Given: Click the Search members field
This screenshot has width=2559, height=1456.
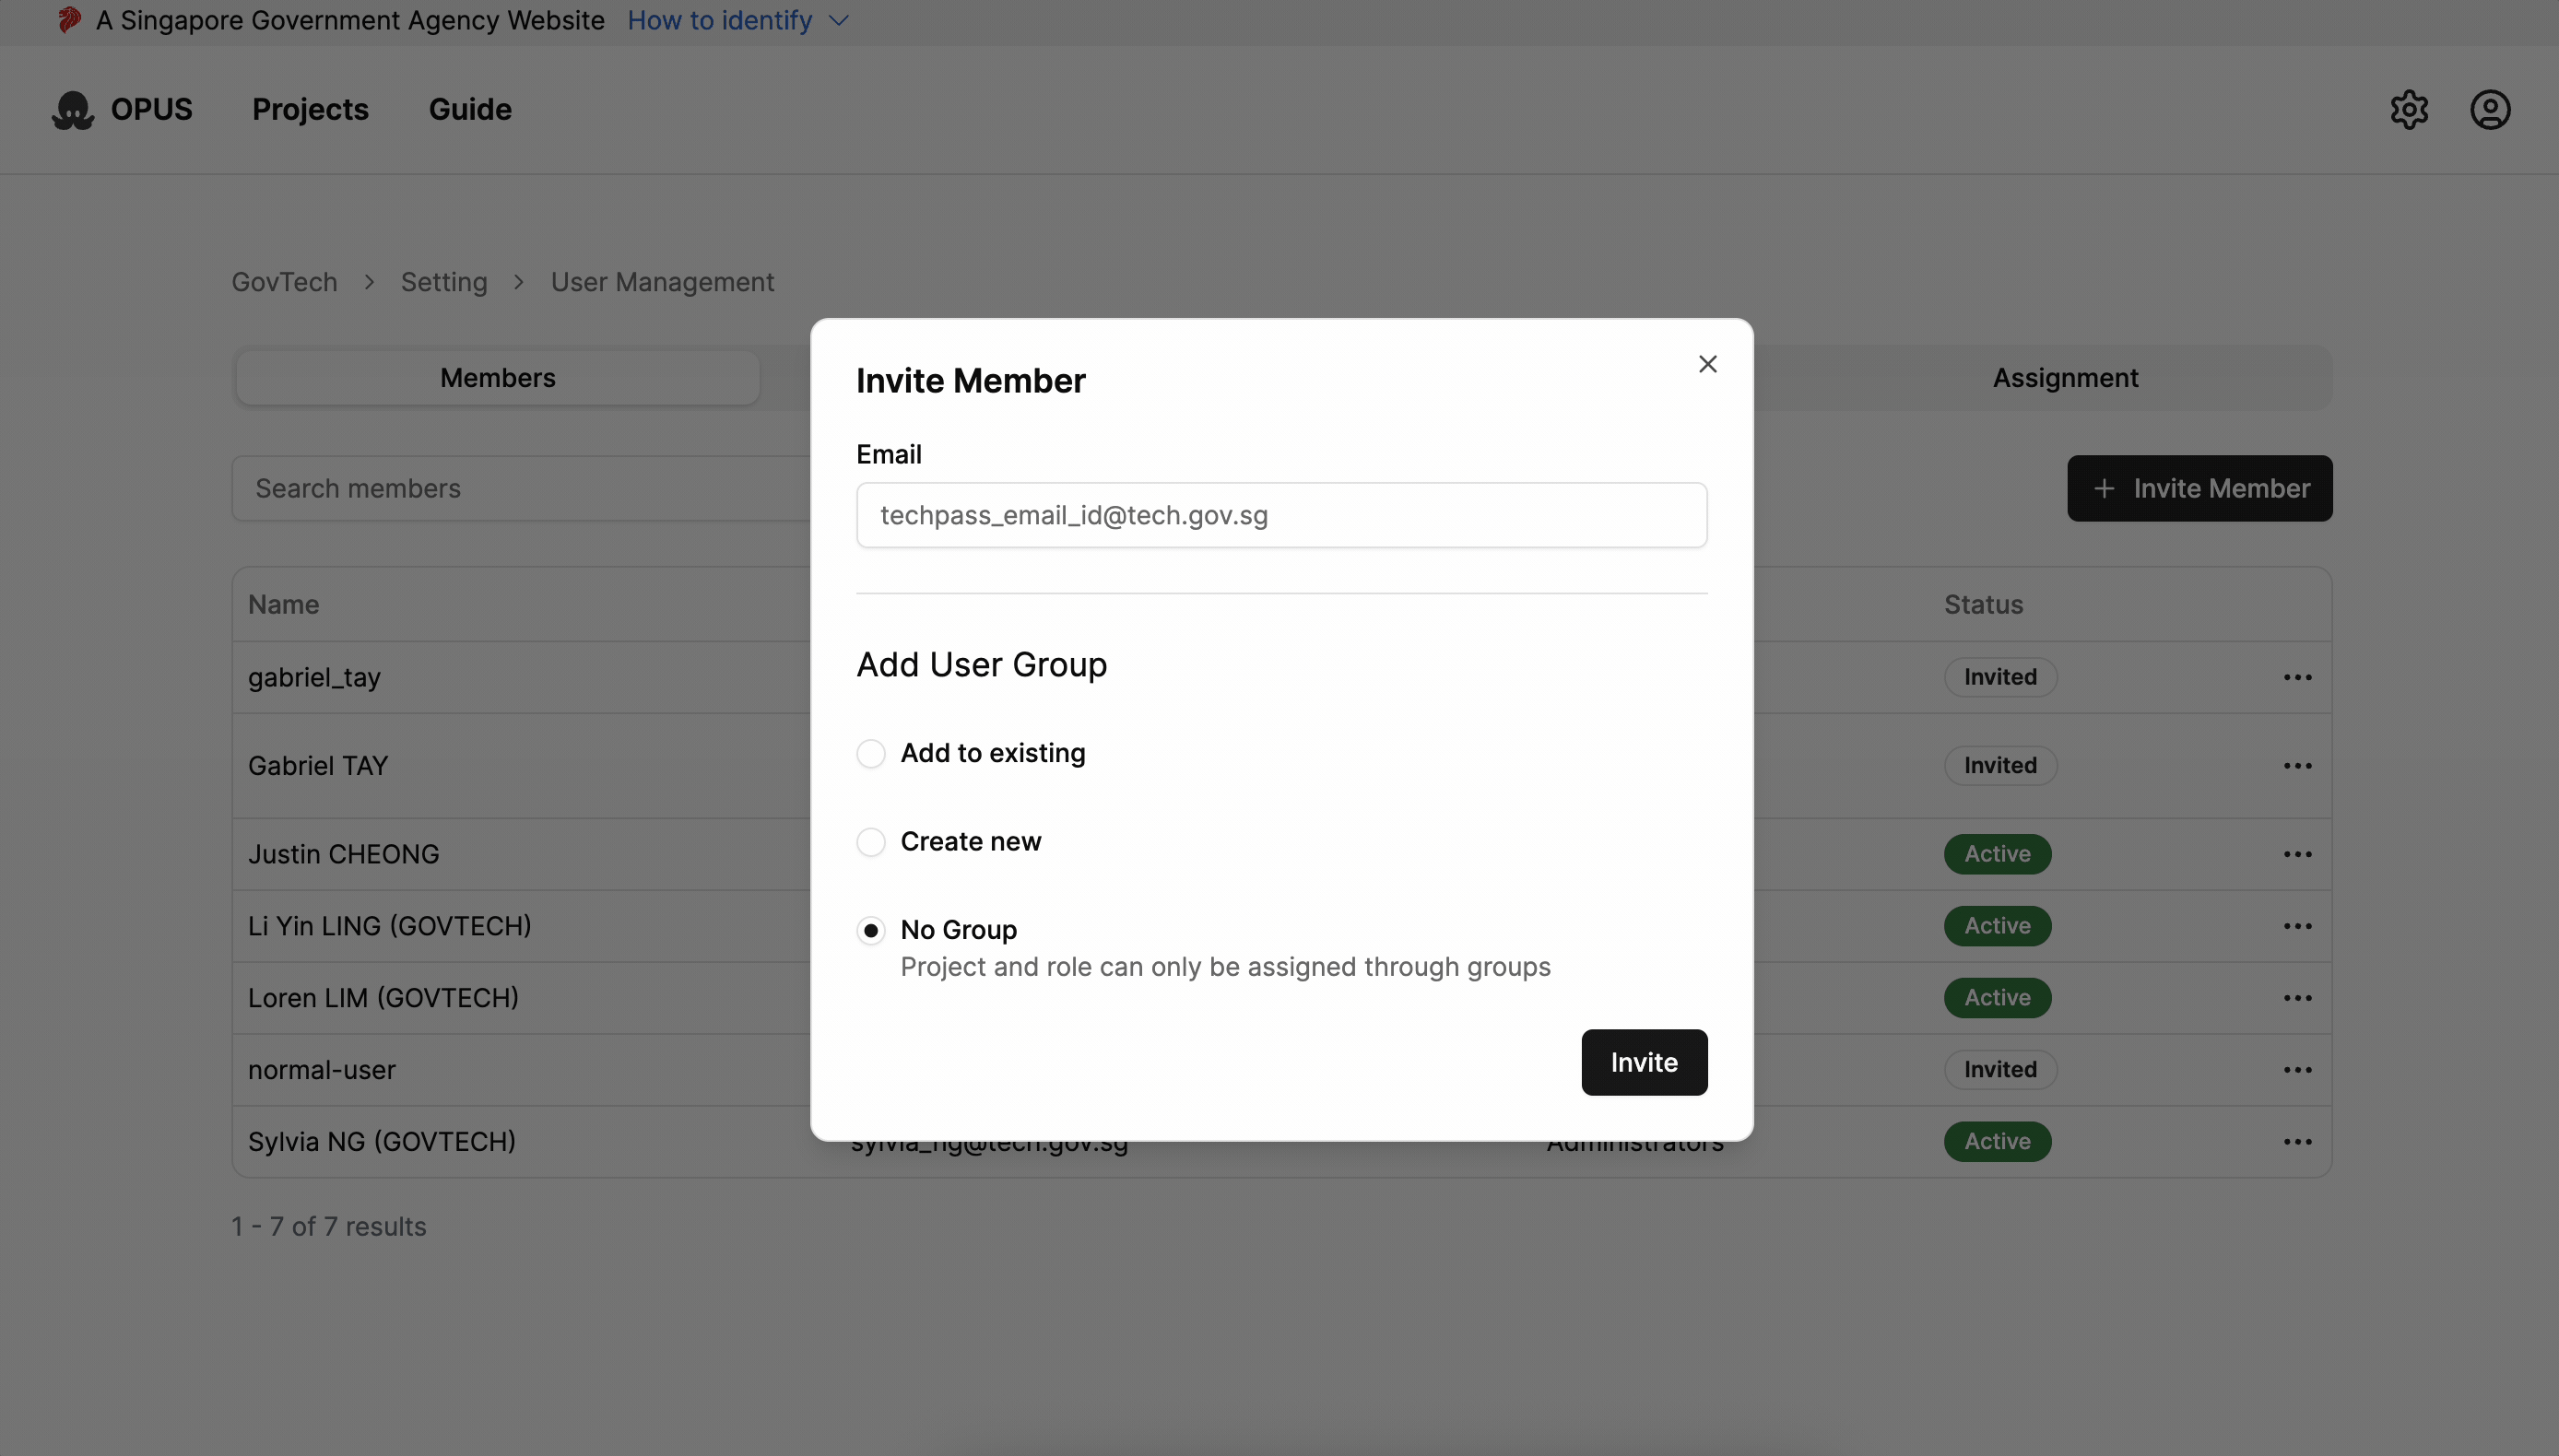Looking at the screenshot, I should pos(520,488).
